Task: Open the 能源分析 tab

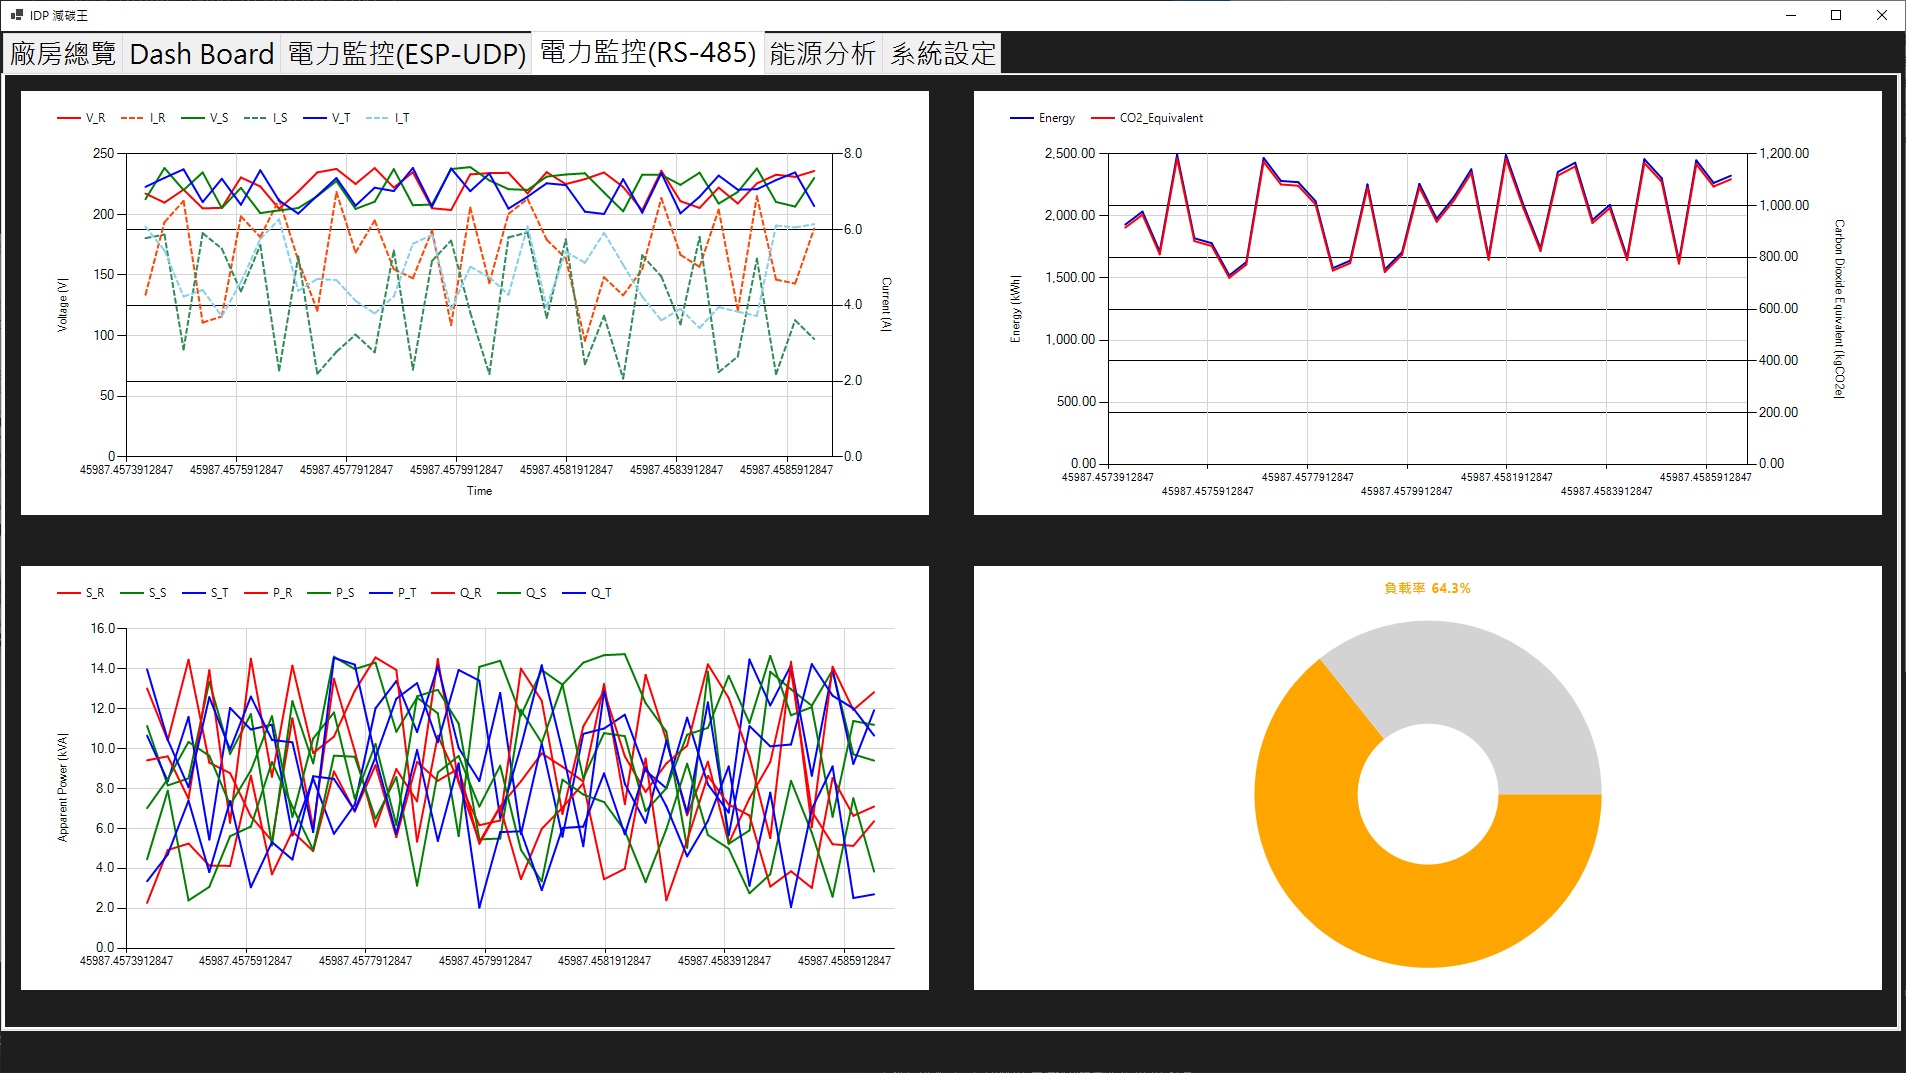Action: tap(822, 54)
